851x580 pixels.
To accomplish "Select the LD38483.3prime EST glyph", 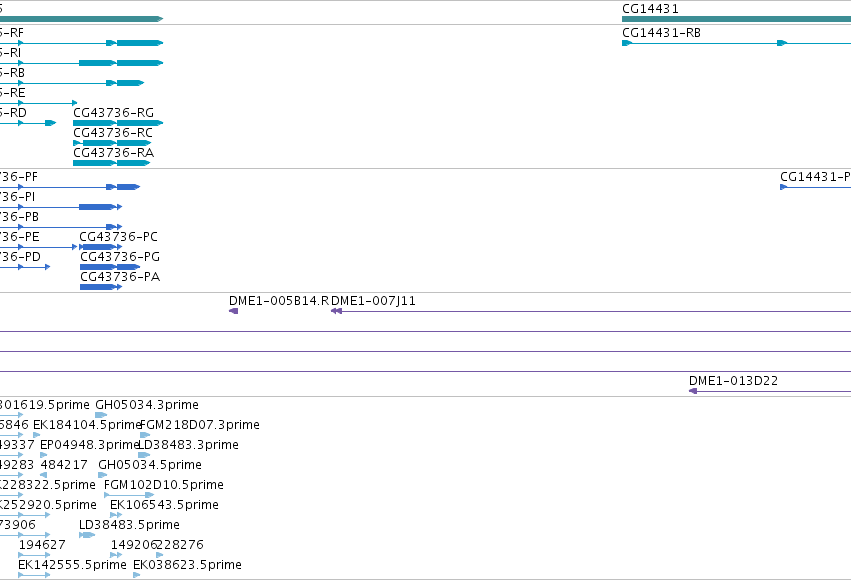I will coord(144,455).
